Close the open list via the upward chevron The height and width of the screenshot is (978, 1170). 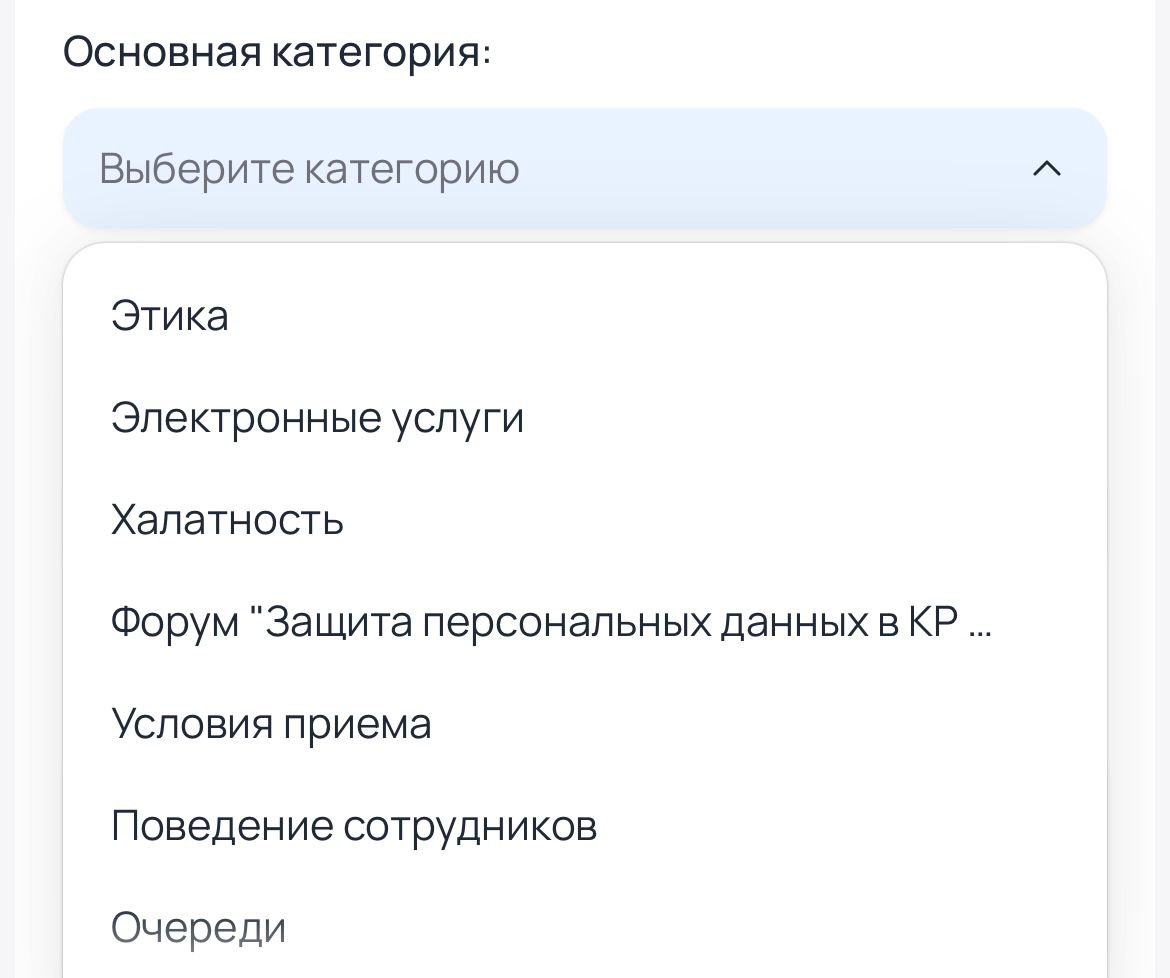1046,169
